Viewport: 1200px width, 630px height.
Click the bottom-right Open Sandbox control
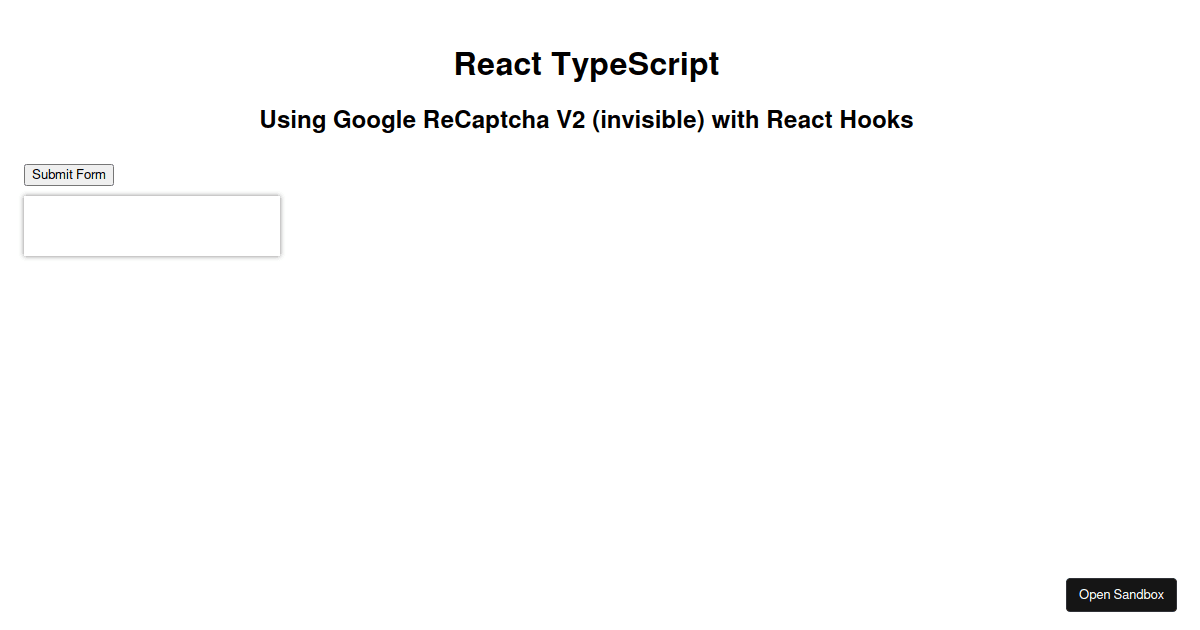click(1121, 594)
